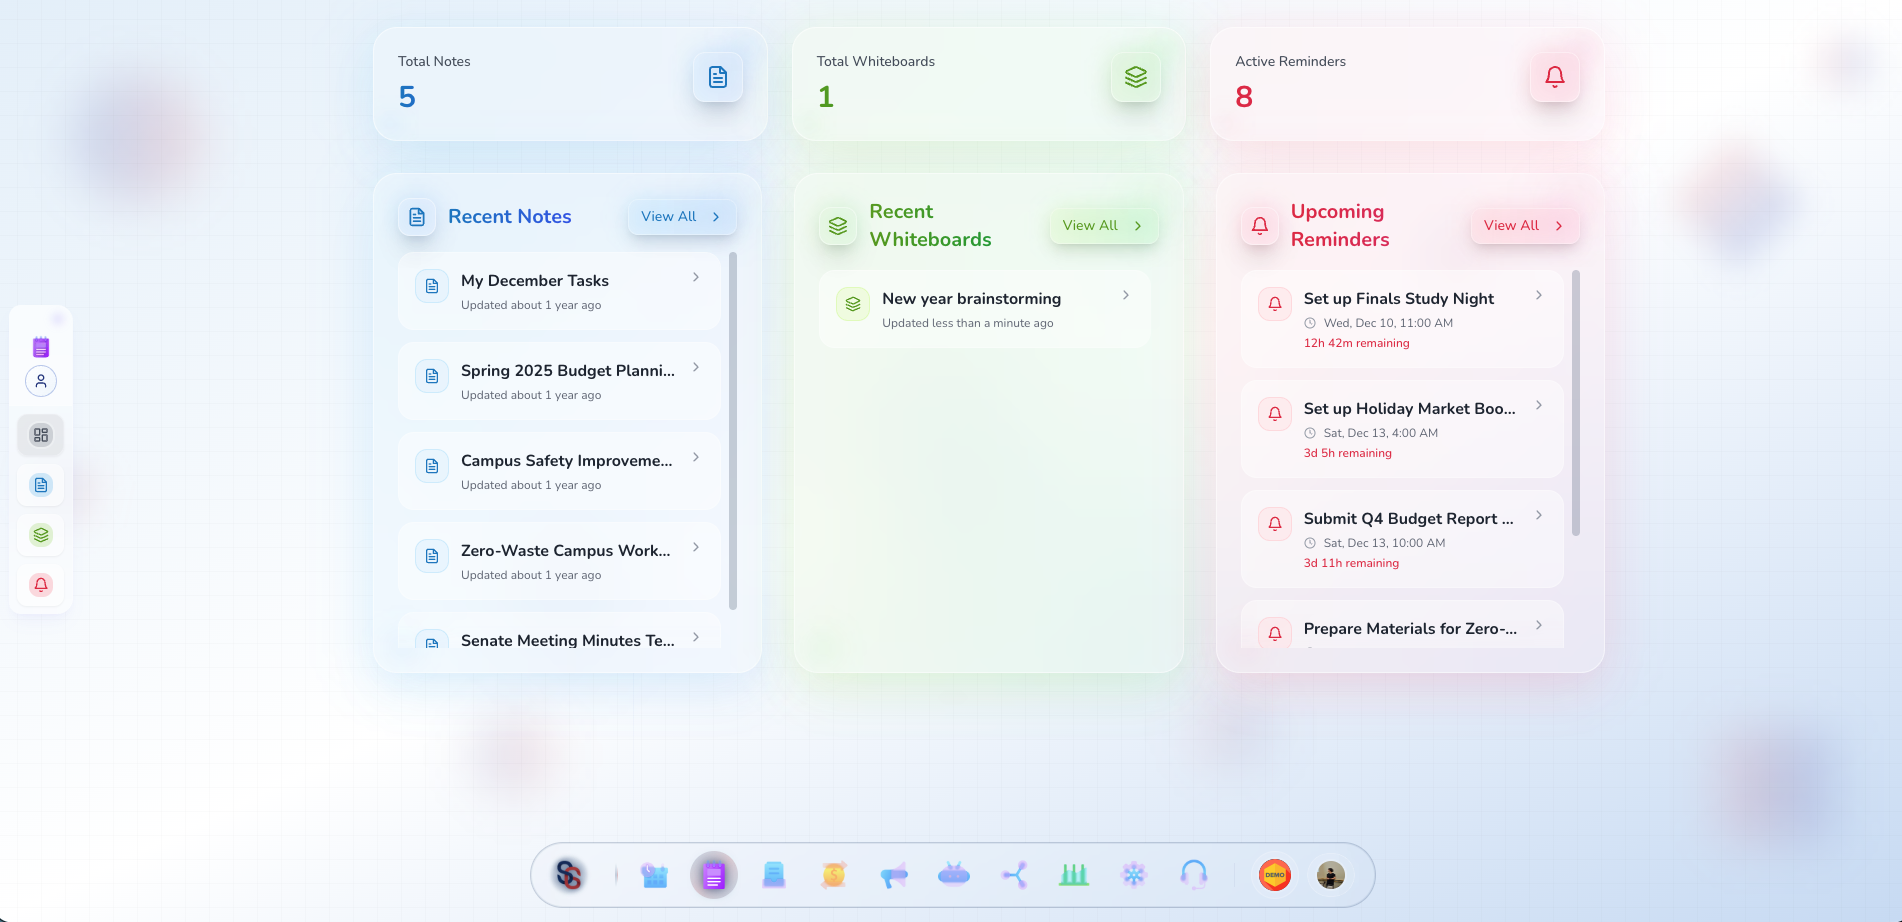This screenshot has height=922, width=1902.
Task: Click the headset support icon in the dock
Action: tap(1193, 875)
